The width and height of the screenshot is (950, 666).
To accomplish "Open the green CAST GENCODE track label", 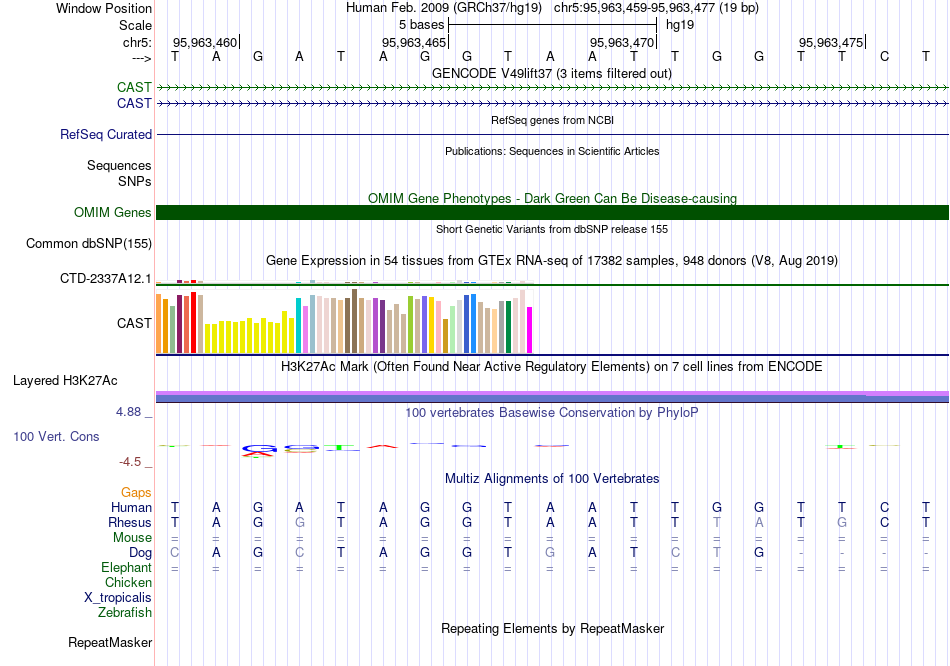I will point(134,87).
